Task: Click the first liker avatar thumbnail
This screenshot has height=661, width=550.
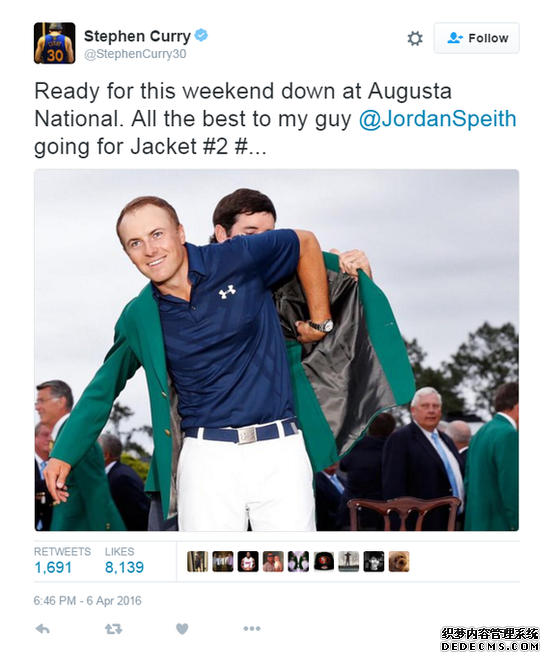Action: click(198, 562)
